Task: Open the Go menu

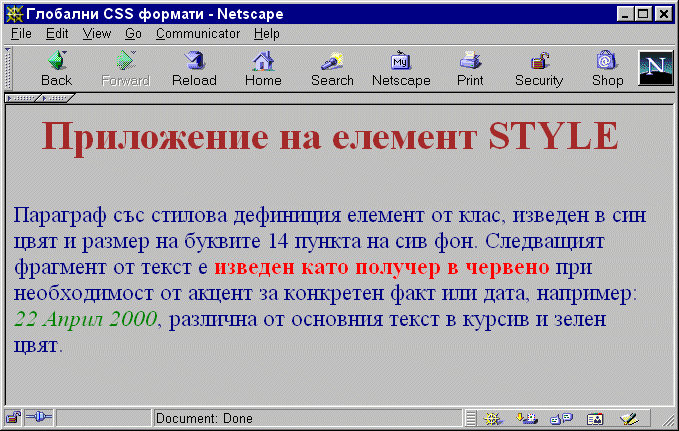Action: tap(133, 33)
